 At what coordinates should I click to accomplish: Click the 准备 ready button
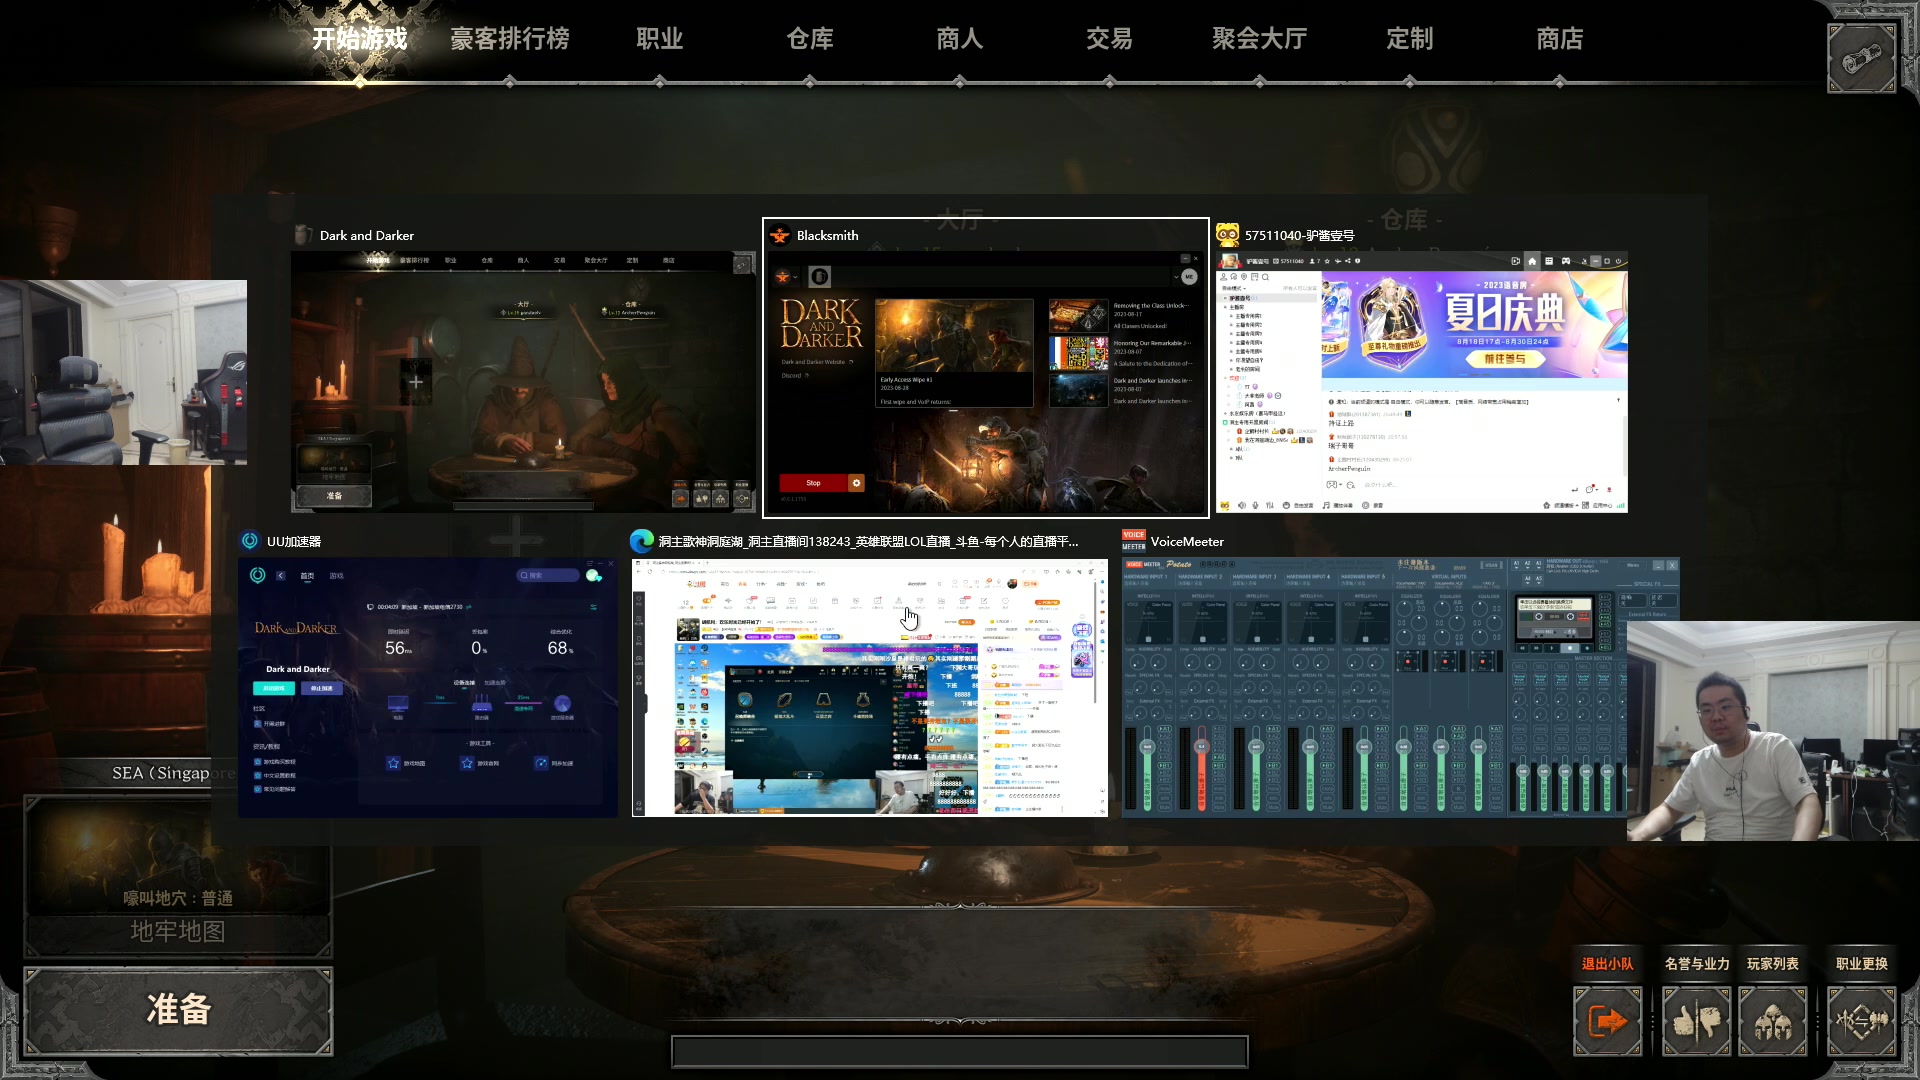[x=178, y=1010]
